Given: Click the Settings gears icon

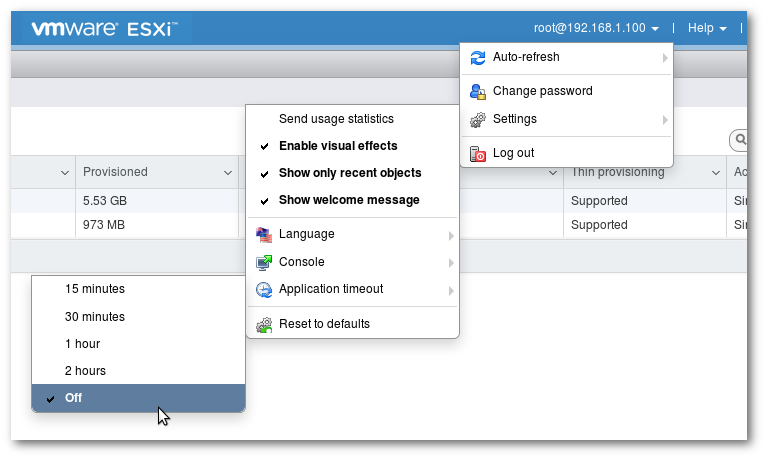Looking at the screenshot, I should point(478,119).
